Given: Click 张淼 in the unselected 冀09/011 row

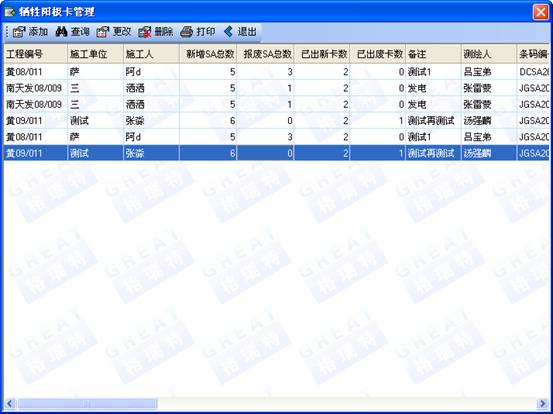Looking at the screenshot, I should 152,121.
